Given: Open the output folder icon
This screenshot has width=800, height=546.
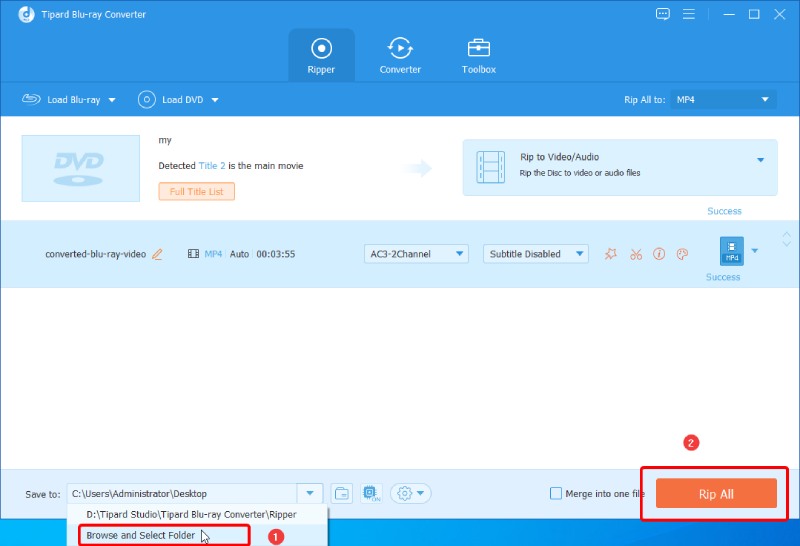Looking at the screenshot, I should 341,493.
